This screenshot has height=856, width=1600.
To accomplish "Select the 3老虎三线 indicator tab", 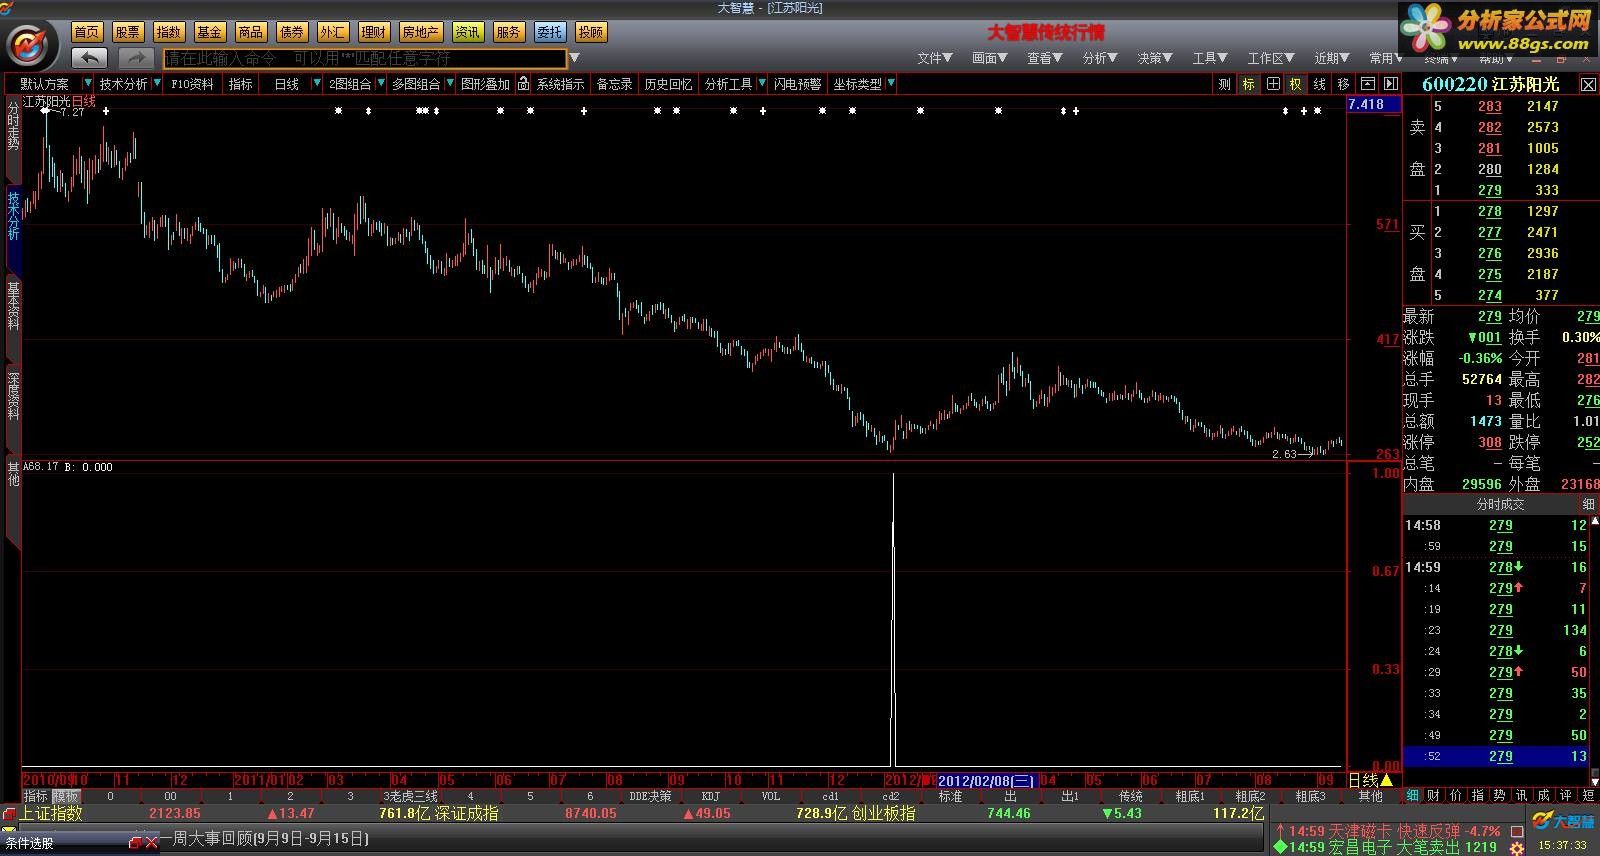I will (x=410, y=796).
